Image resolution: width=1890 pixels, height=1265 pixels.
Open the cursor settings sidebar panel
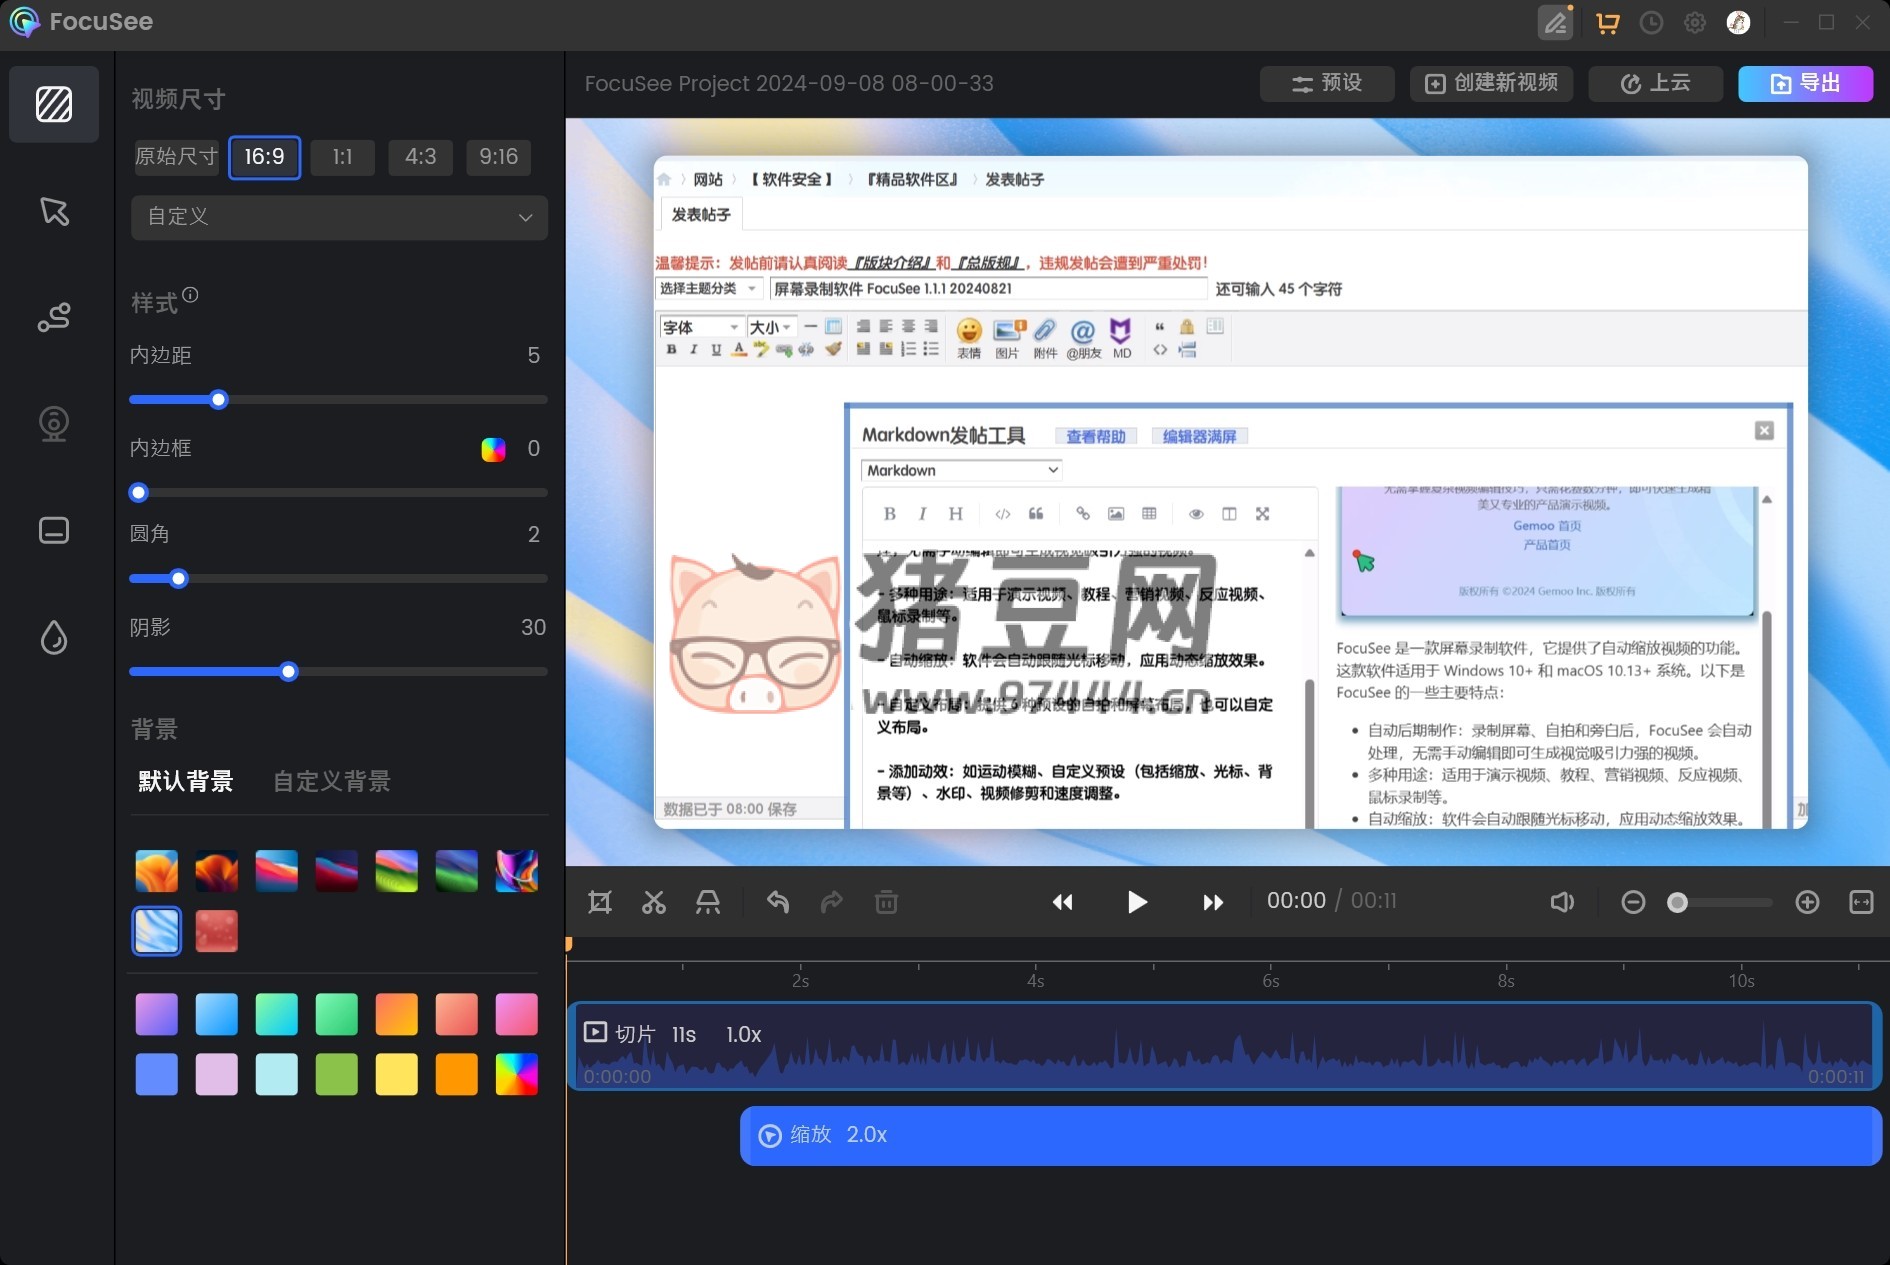point(54,211)
